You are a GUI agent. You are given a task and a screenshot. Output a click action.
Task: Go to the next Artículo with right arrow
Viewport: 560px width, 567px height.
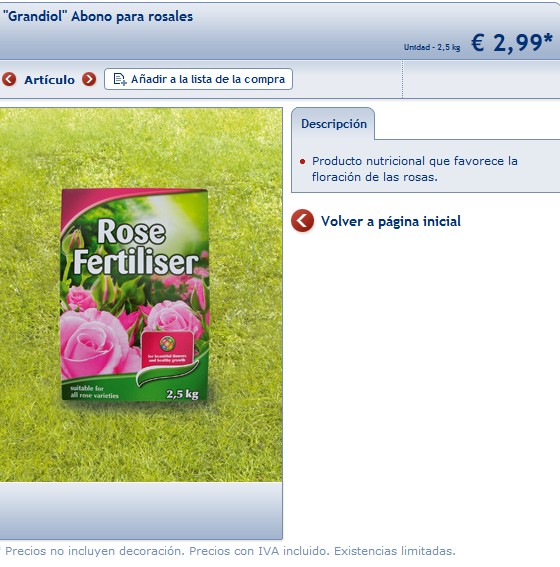point(89,79)
